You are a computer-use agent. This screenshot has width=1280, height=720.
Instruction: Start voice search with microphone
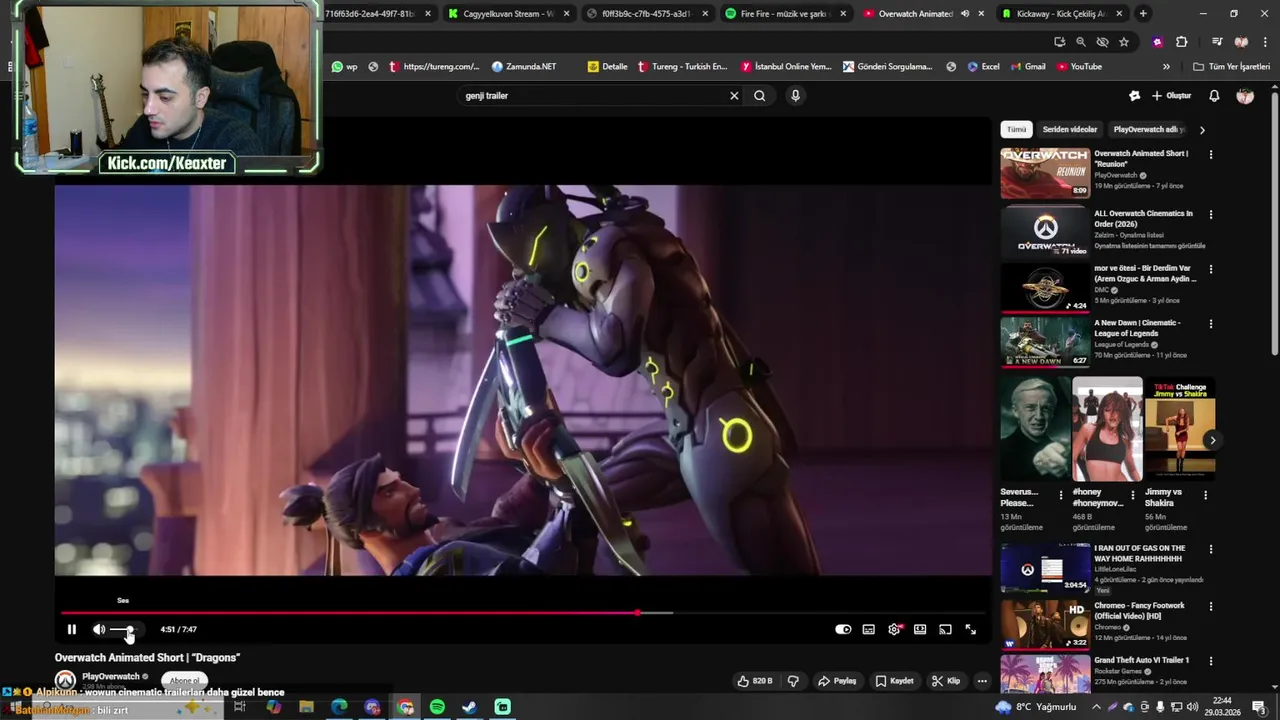point(795,96)
